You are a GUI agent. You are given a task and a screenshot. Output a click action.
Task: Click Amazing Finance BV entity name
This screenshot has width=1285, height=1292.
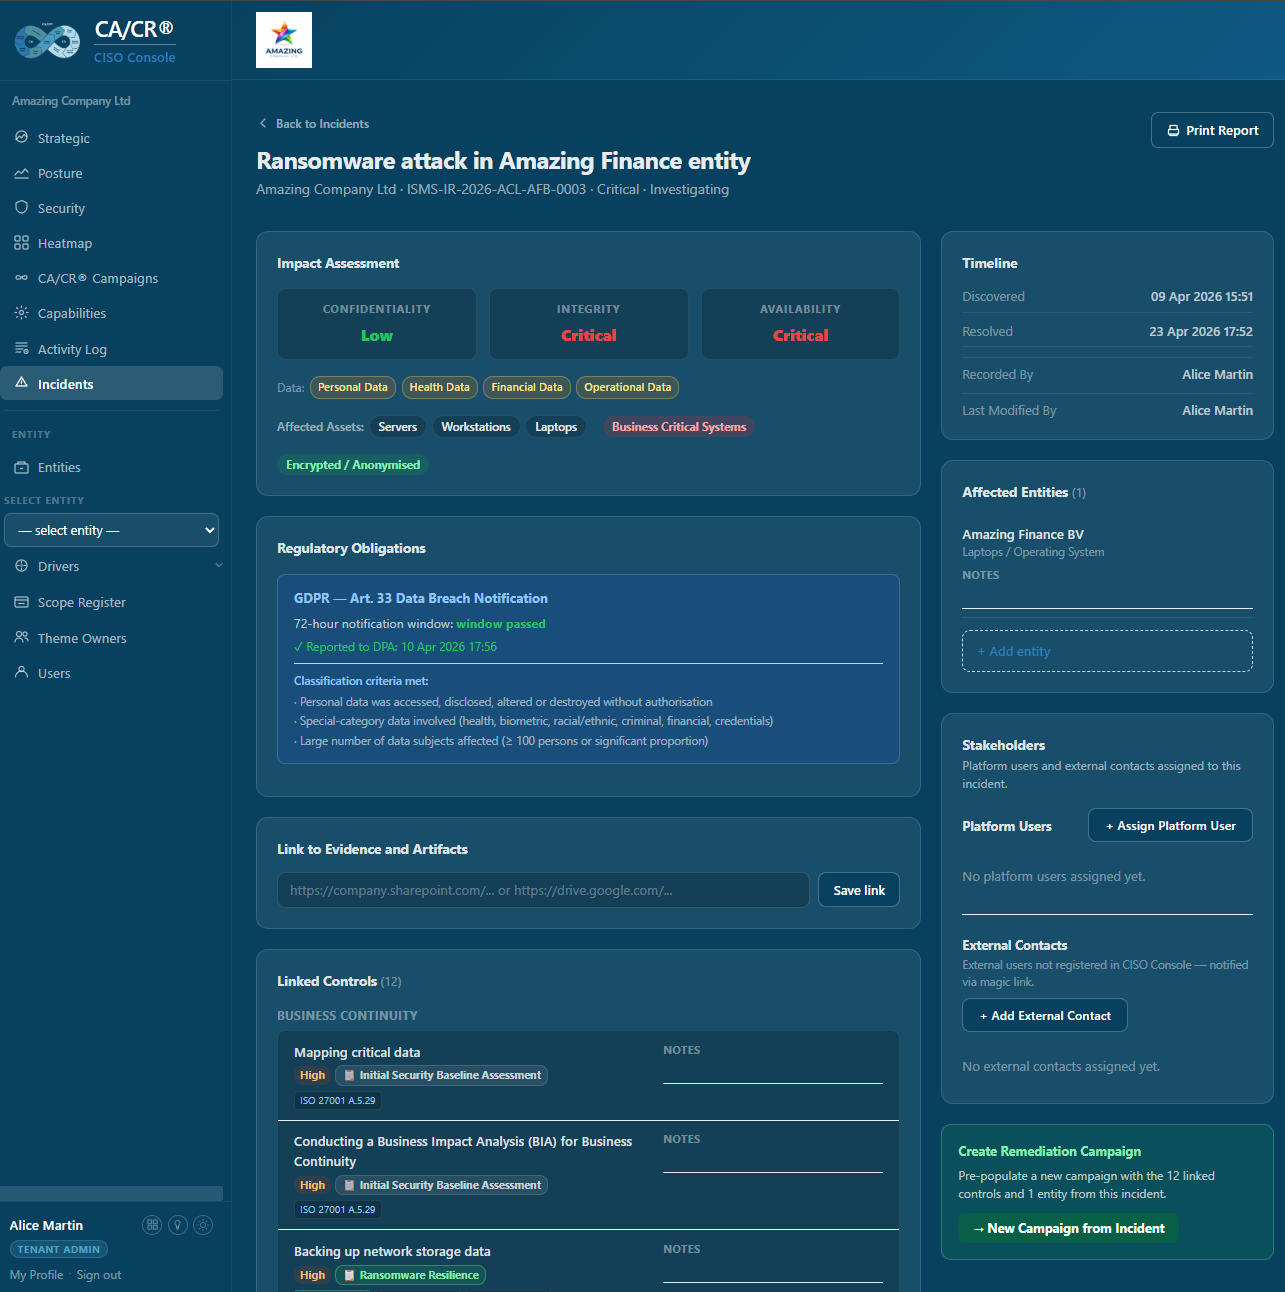point(1023,535)
